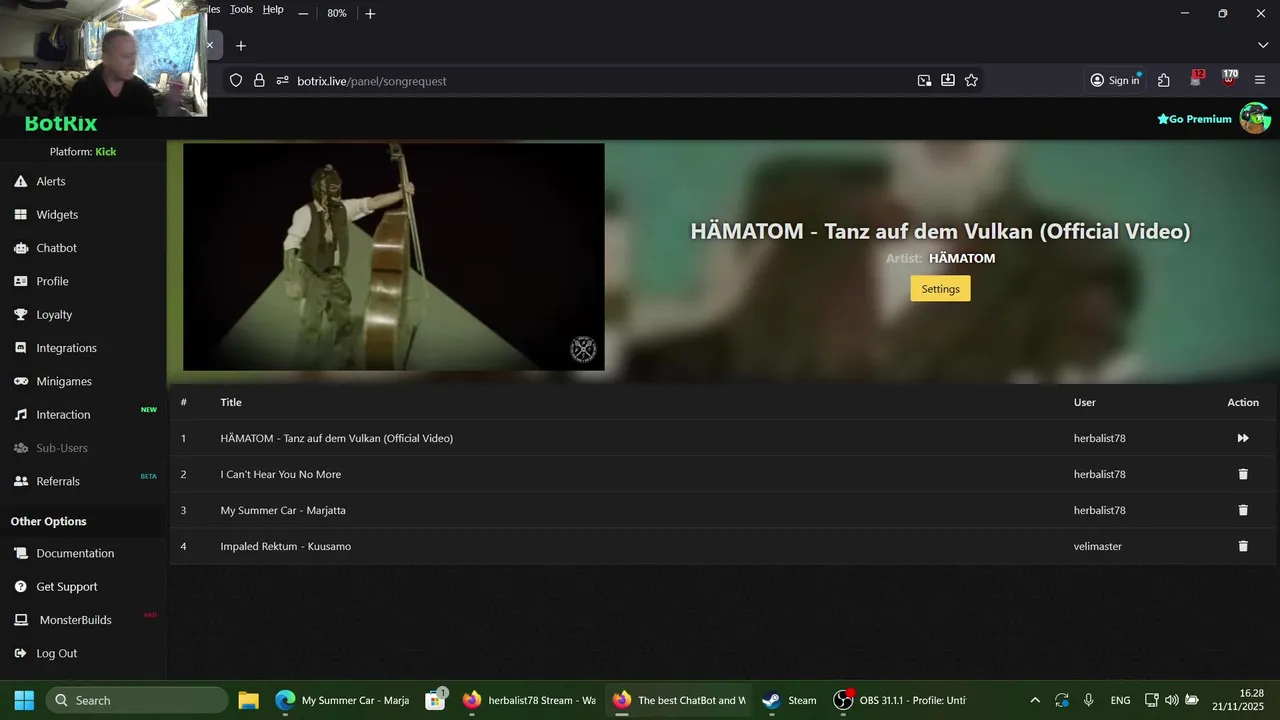Open the Tools menu

tap(241, 10)
